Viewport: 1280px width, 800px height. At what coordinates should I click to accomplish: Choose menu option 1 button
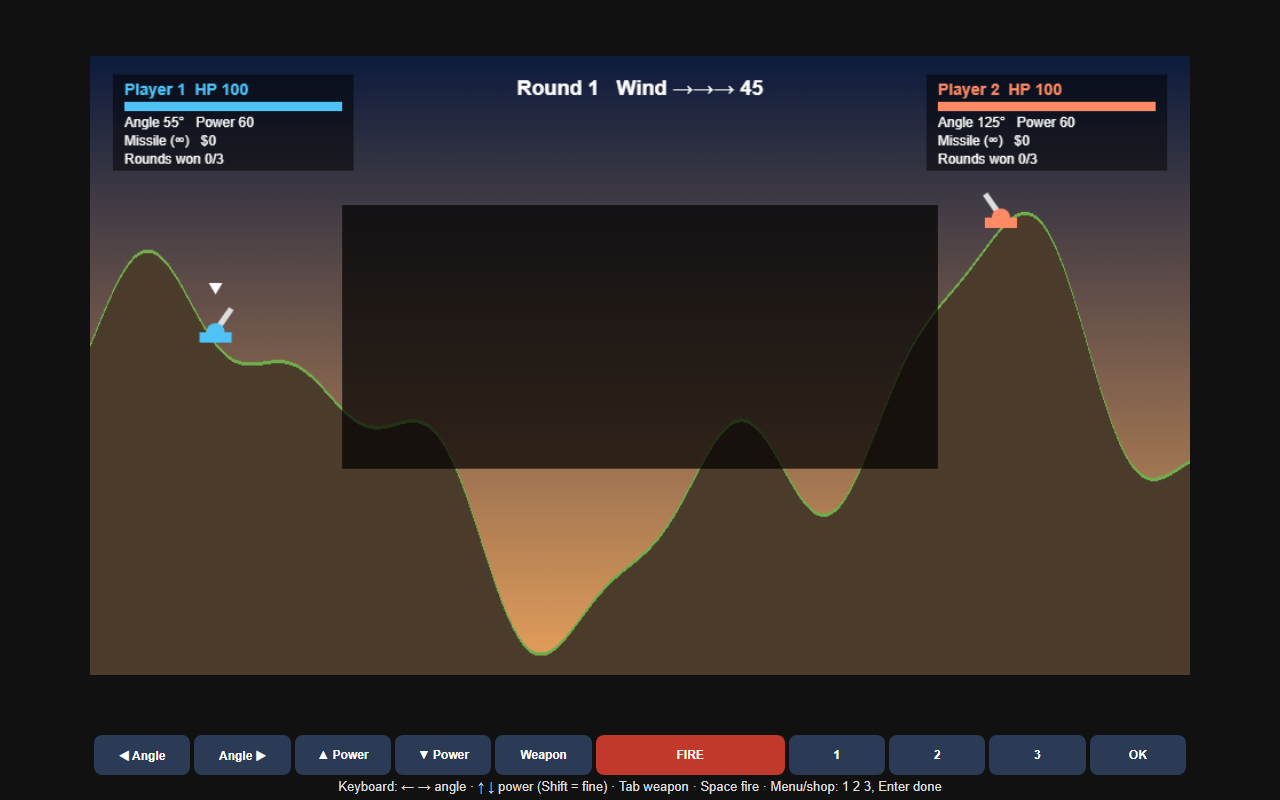coord(837,755)
